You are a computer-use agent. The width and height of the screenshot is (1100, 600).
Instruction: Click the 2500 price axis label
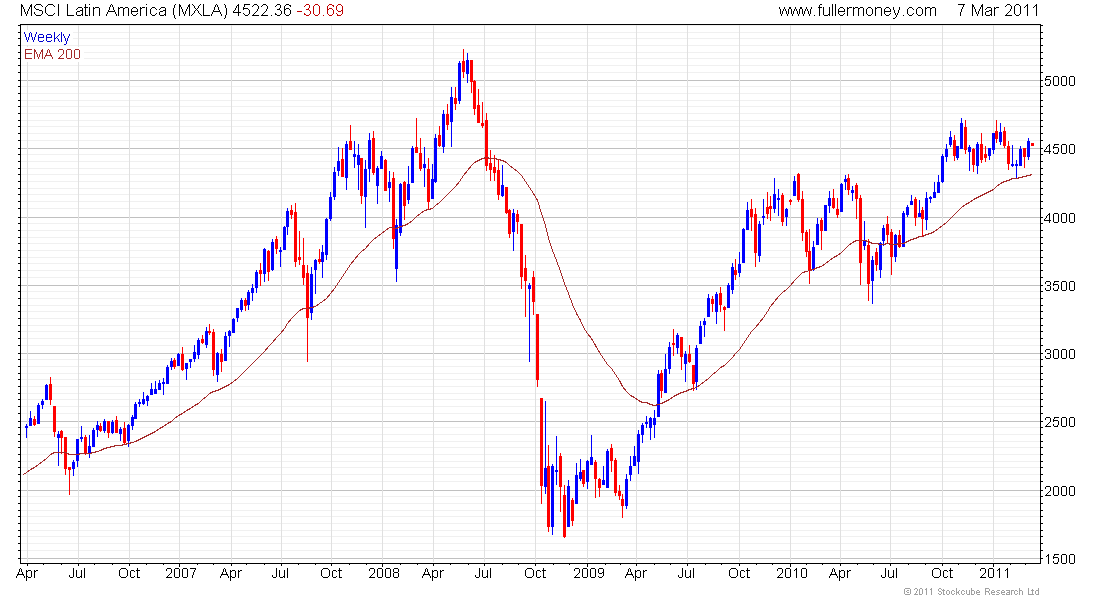(x=1059, y=422)
